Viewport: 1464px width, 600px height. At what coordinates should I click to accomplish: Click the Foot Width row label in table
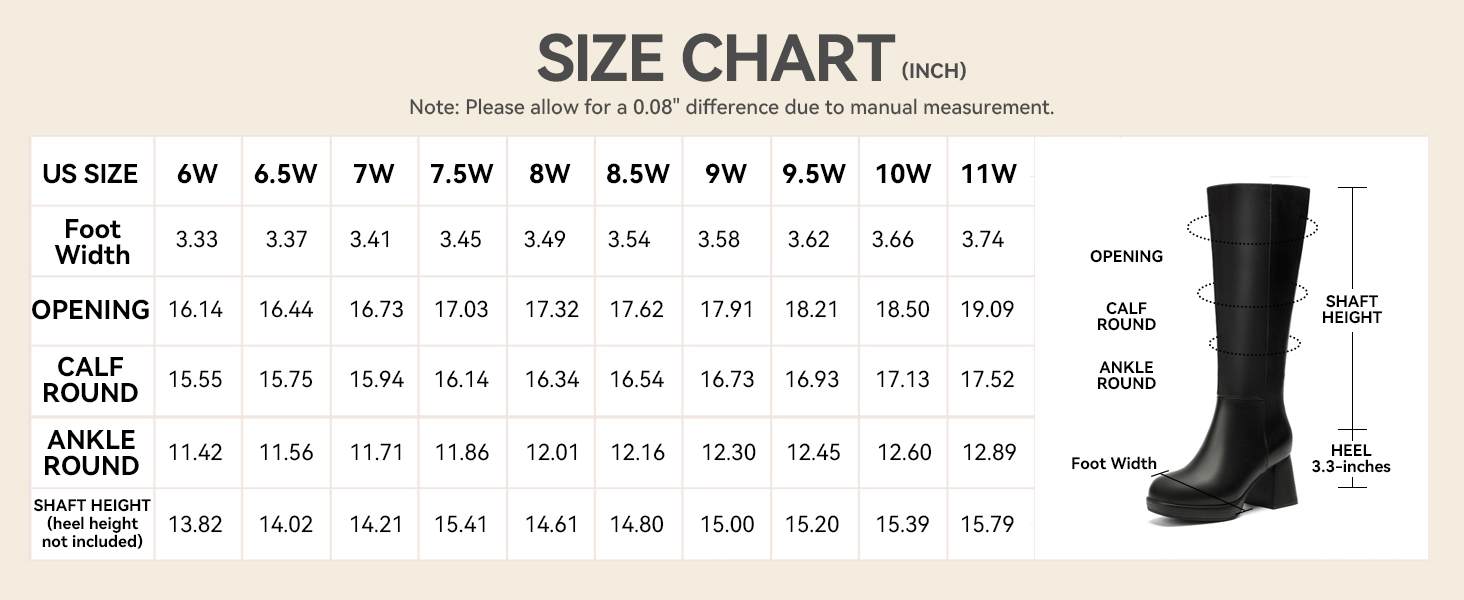[92, 242]
